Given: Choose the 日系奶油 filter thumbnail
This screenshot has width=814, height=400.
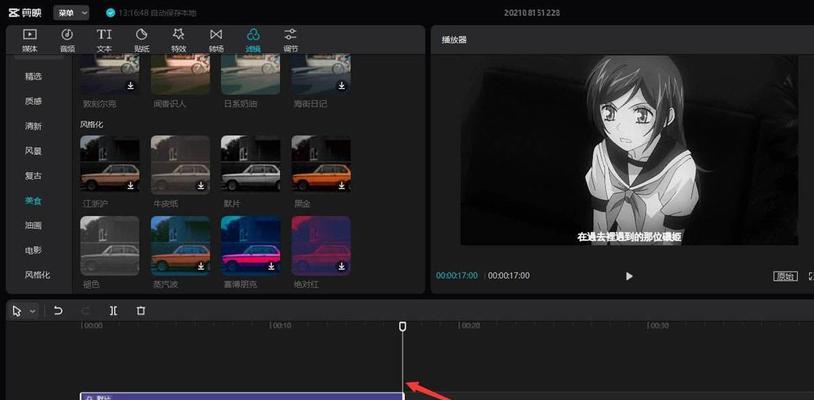Looking at the screenshot, I should (251, 75).
